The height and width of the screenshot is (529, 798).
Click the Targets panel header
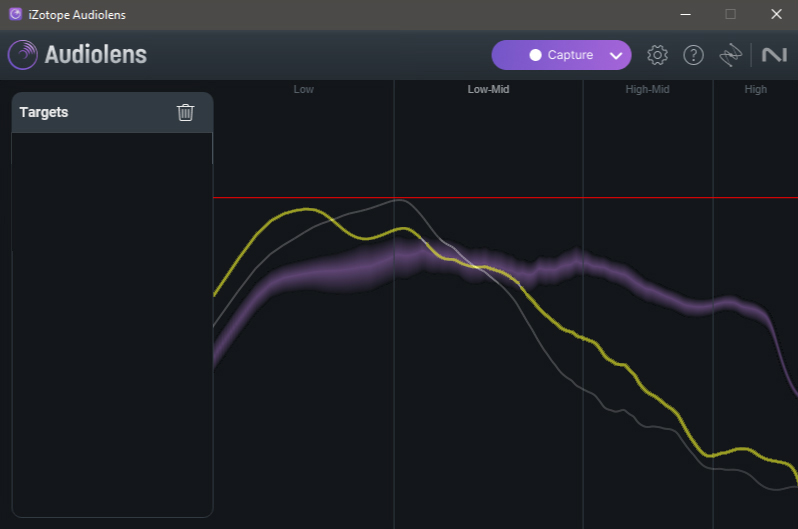point(90,112)
